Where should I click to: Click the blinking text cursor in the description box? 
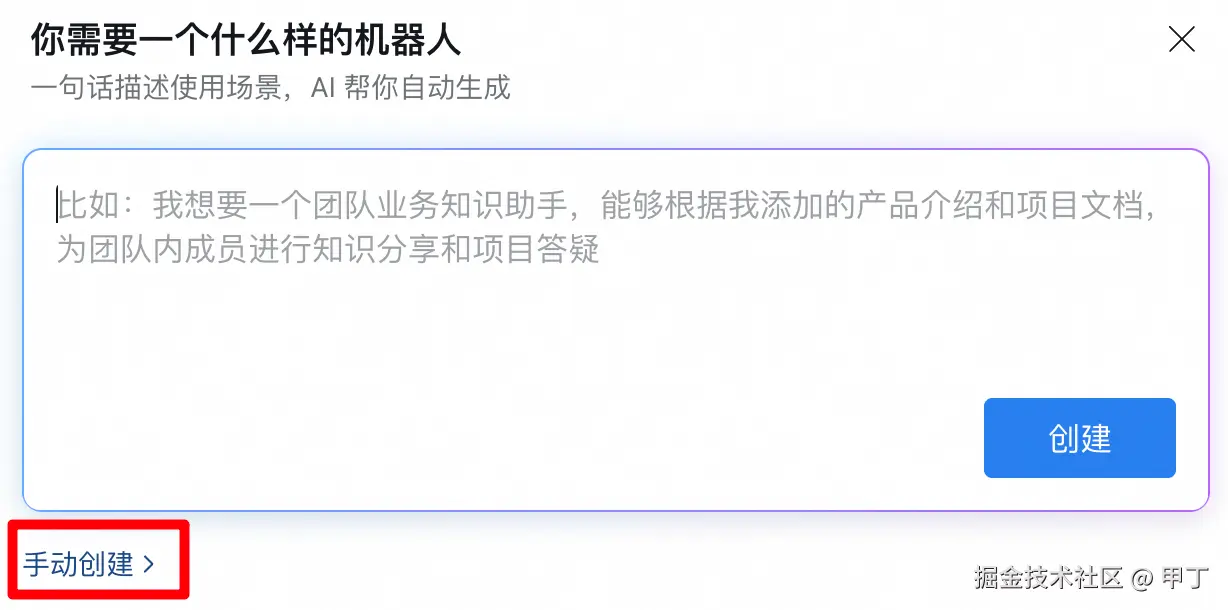click(x=58, y=207)
